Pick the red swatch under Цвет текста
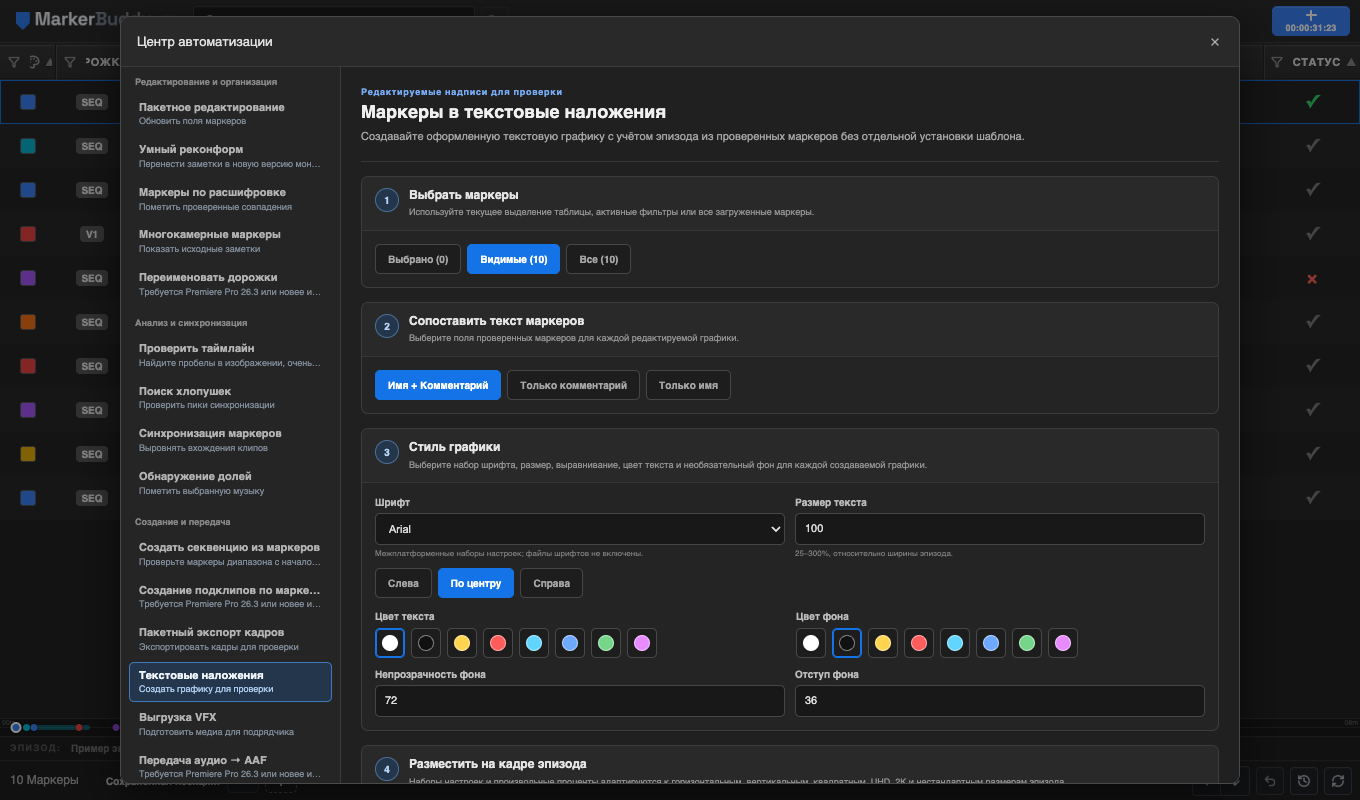This screenshot has height=800, width=1360. [x=498, y=643]
